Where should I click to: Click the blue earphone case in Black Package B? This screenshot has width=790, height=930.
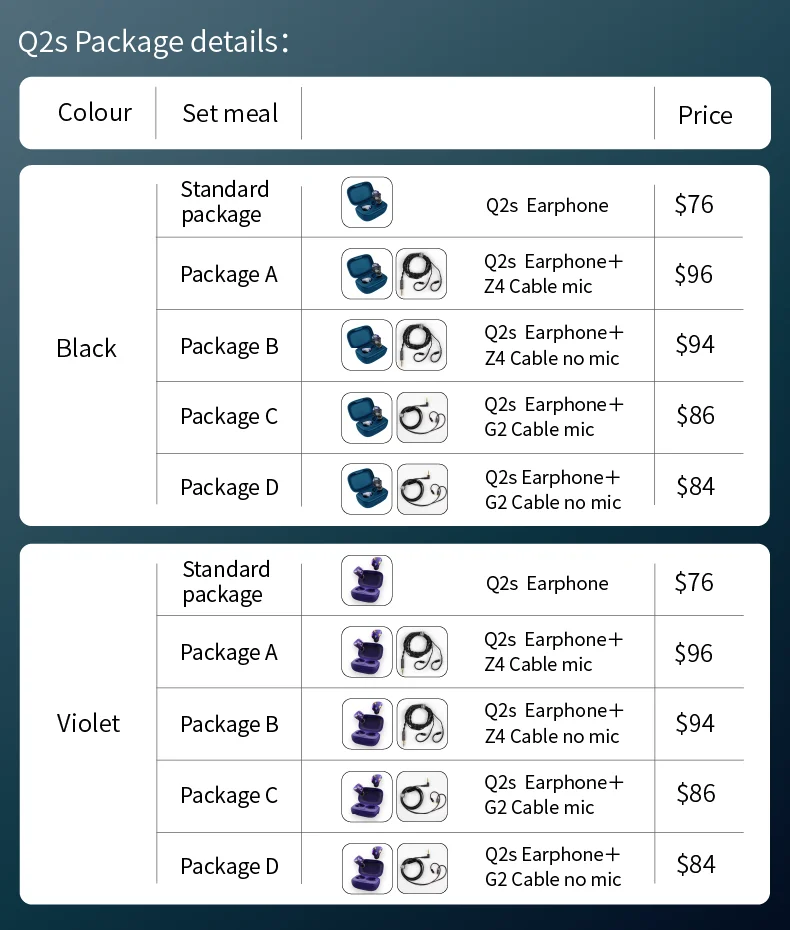coord(367,345)
